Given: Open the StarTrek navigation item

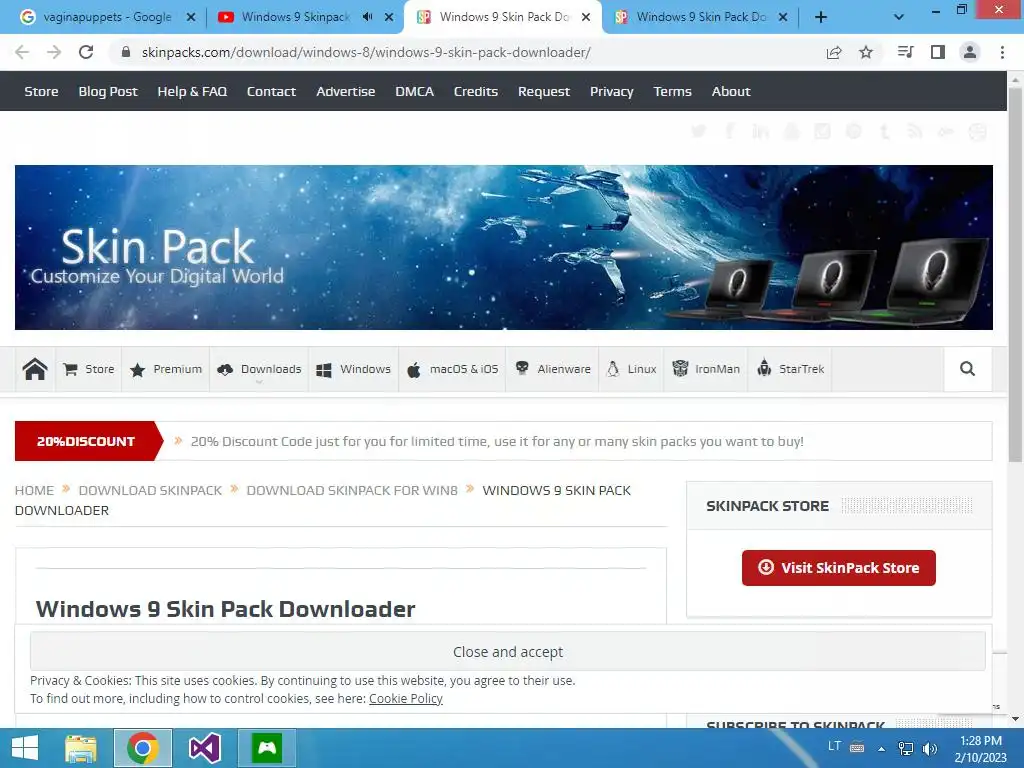Looking at the screenshot, I should click(x=790, y=369).
